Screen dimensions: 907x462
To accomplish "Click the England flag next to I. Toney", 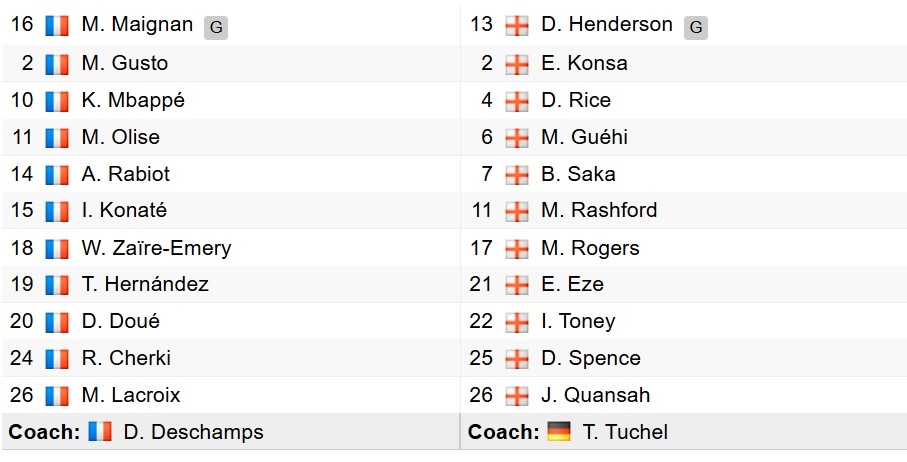I will tap(517, 322).
